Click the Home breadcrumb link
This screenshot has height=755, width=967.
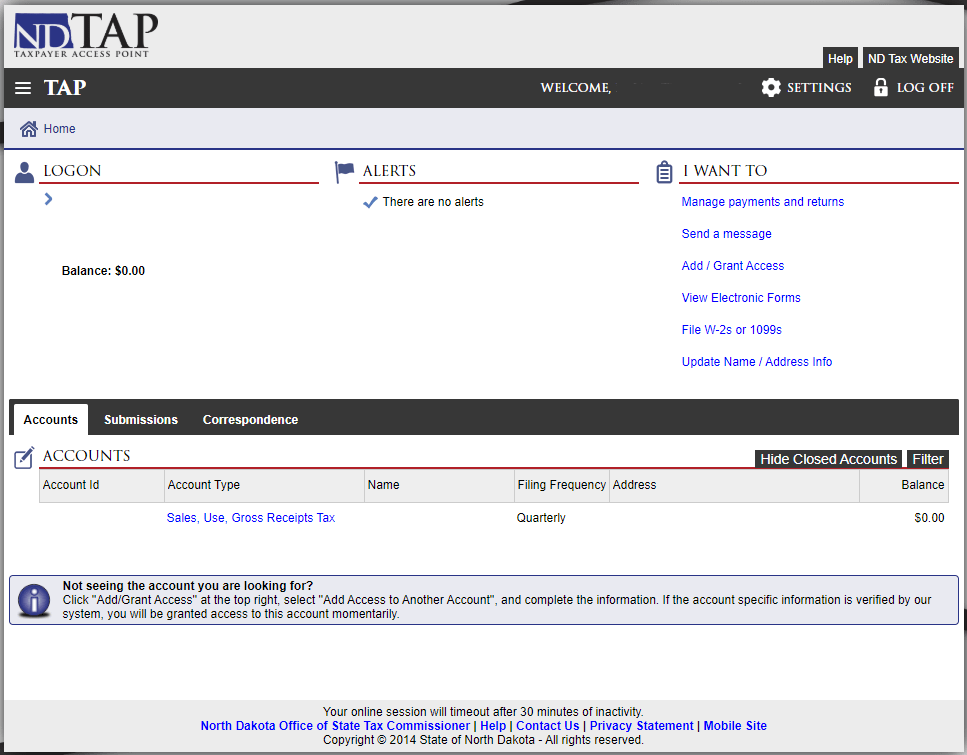(x=59, y=129)
